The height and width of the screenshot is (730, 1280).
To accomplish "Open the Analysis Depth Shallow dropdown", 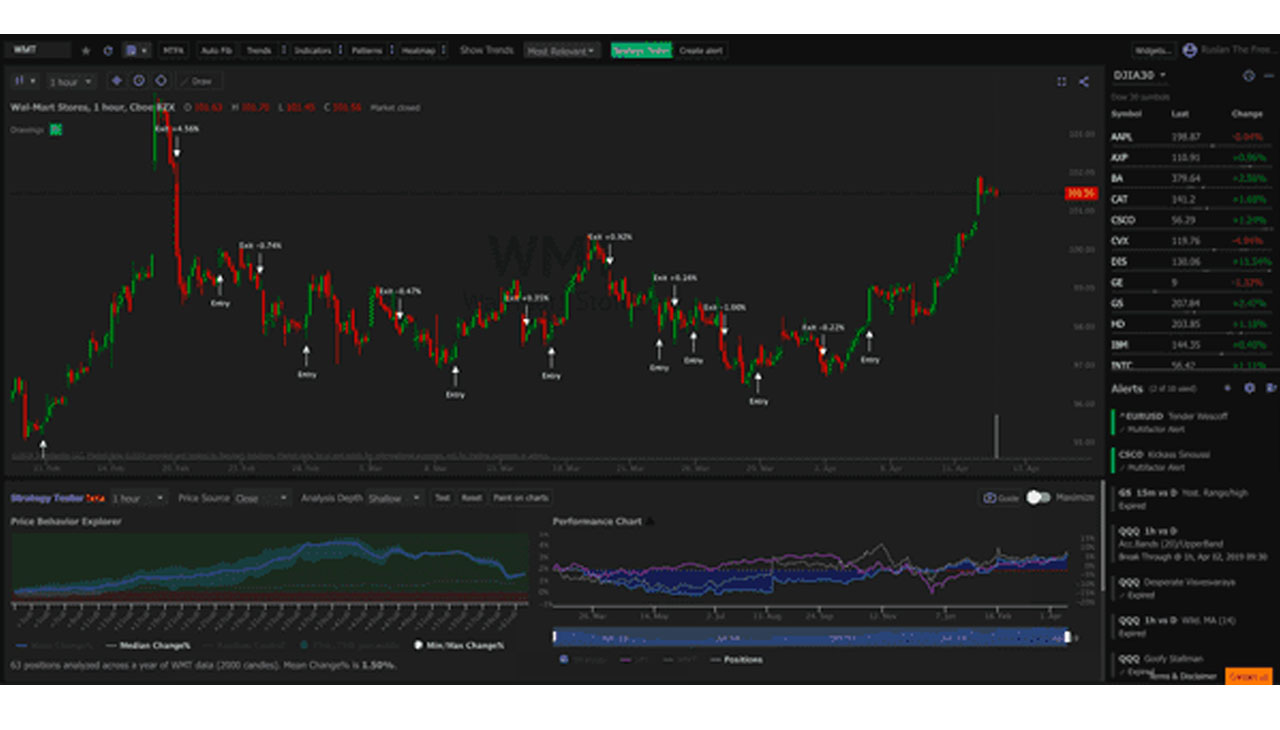I will 395,498.
